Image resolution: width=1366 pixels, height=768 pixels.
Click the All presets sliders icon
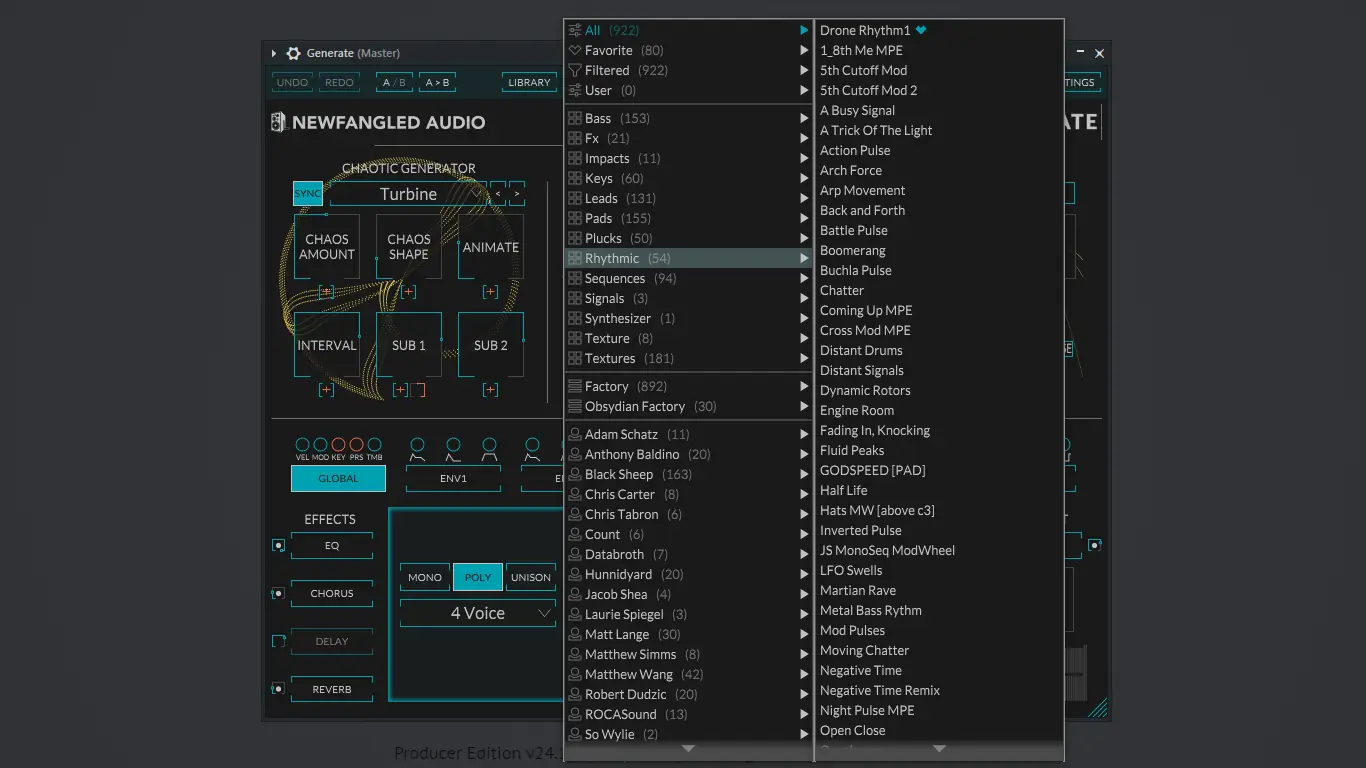click(x=575, y=30)
